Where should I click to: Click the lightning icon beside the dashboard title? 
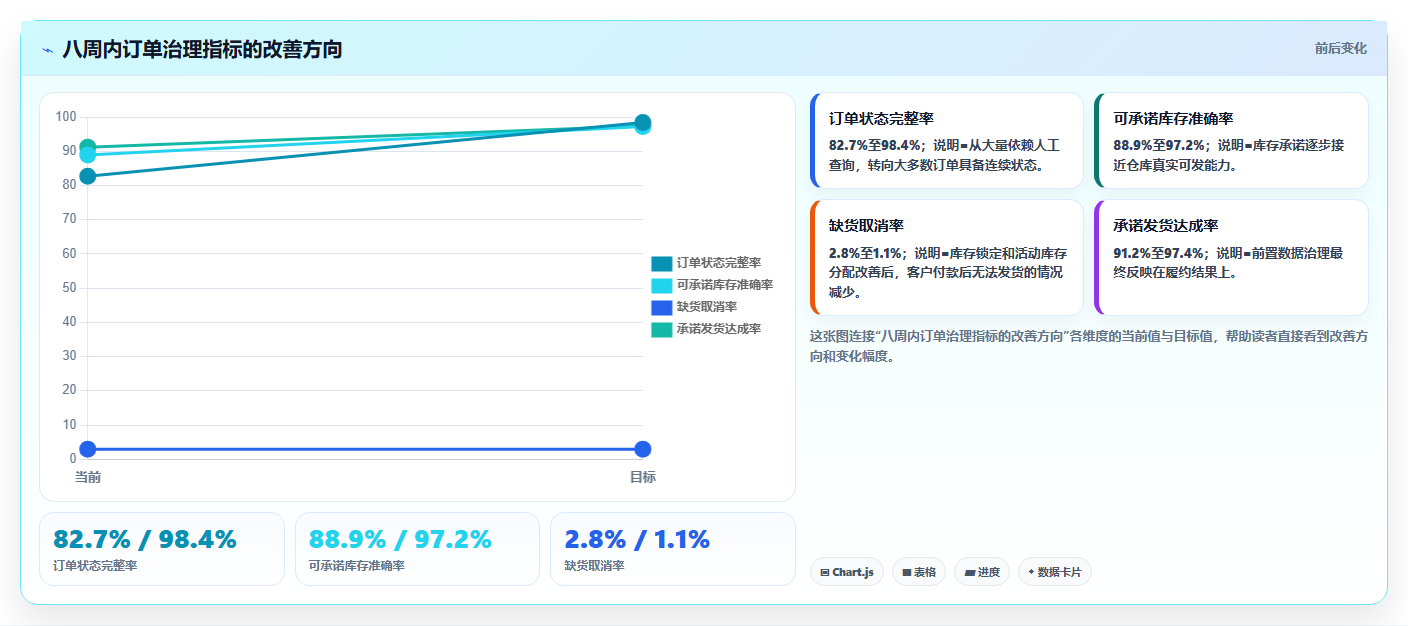pyautogui.click(x=47, y=50)
